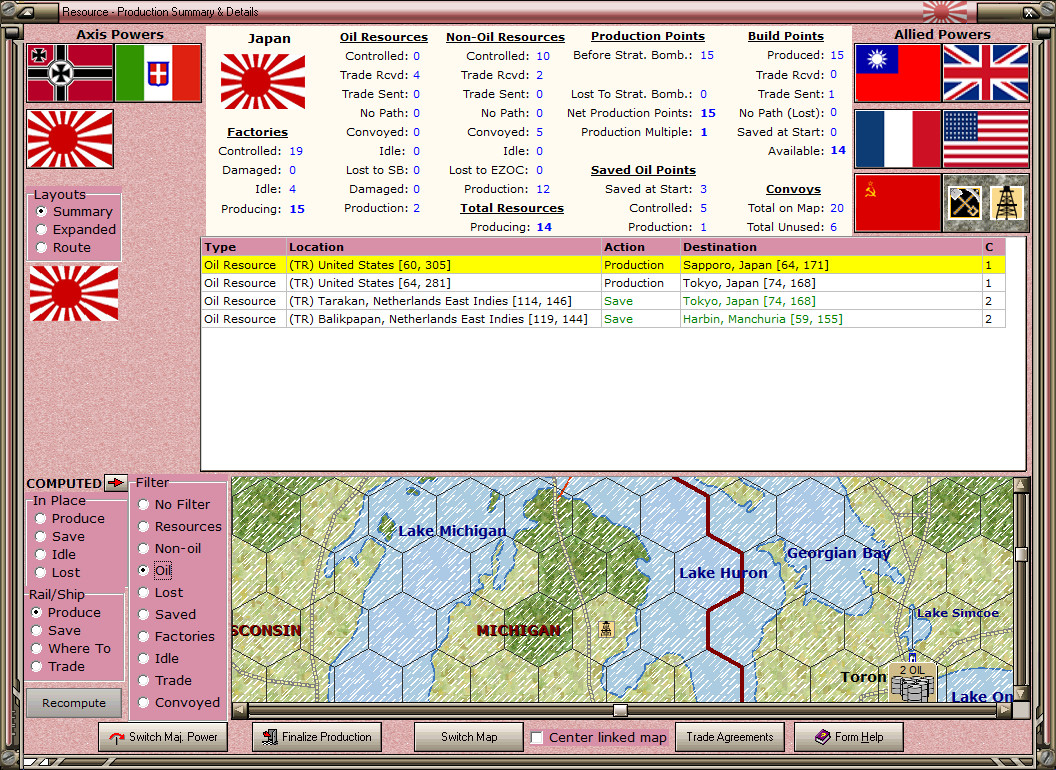Choose the Resources filter option
The image size is (1056, 770).
click(142, 526)
